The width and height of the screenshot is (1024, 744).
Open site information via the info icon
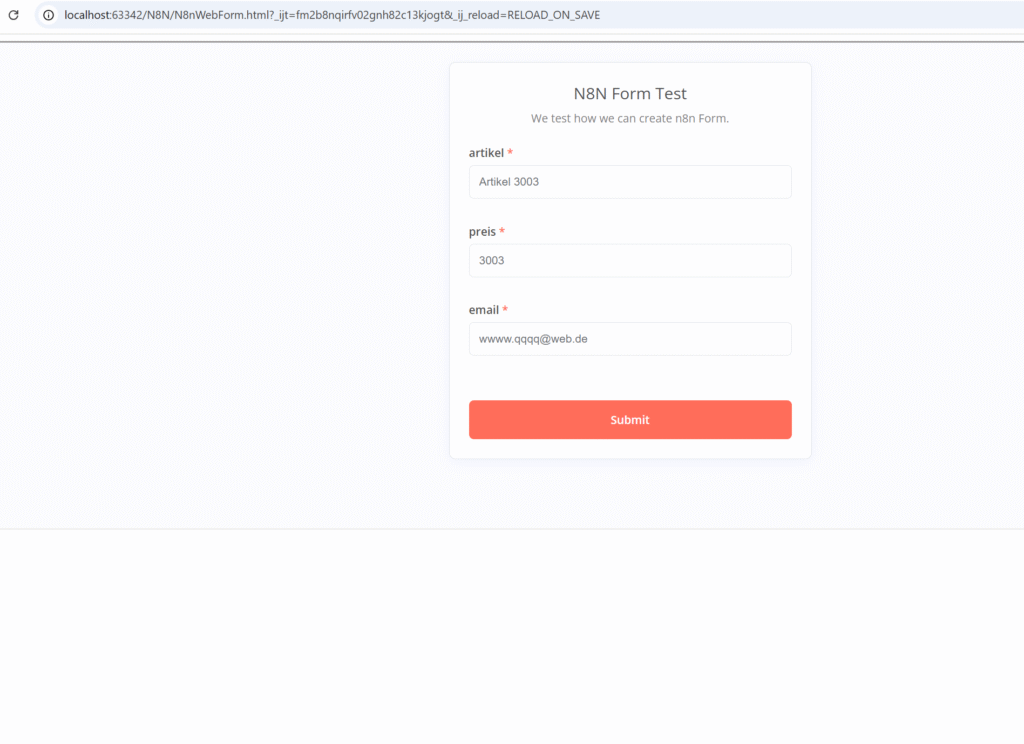(47, 15)
